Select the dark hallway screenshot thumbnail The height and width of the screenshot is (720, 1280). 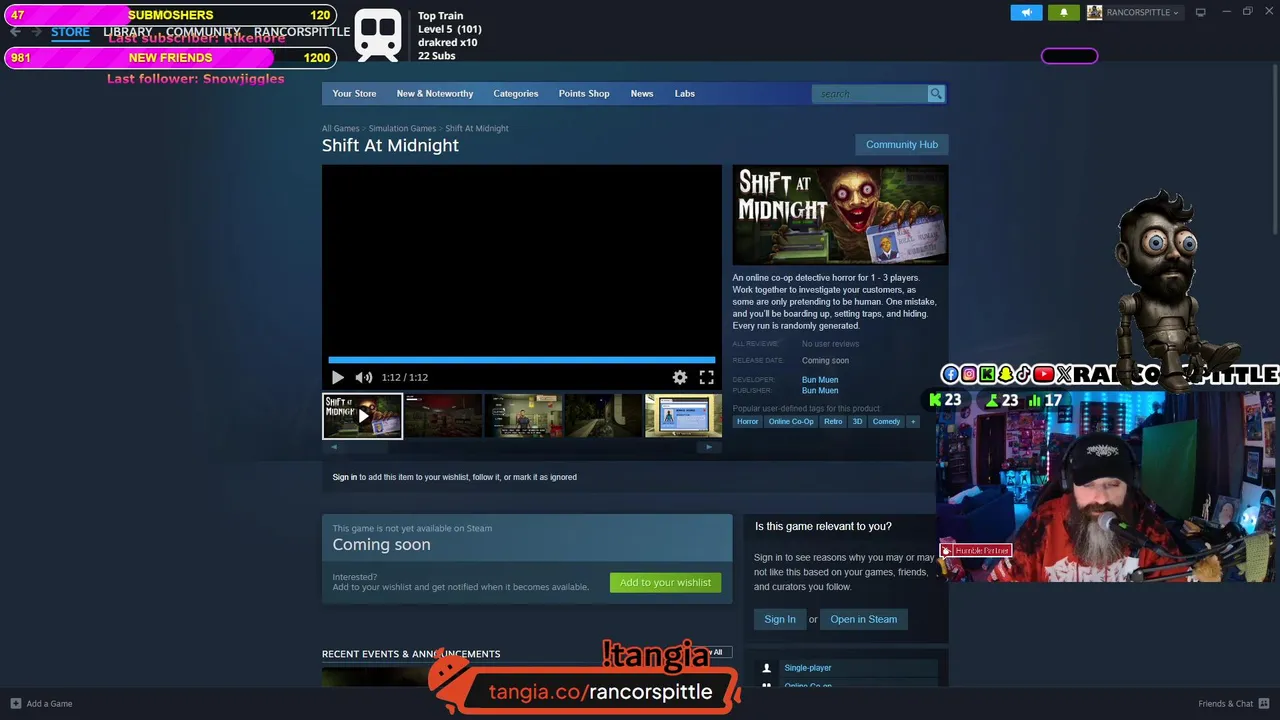443,415
